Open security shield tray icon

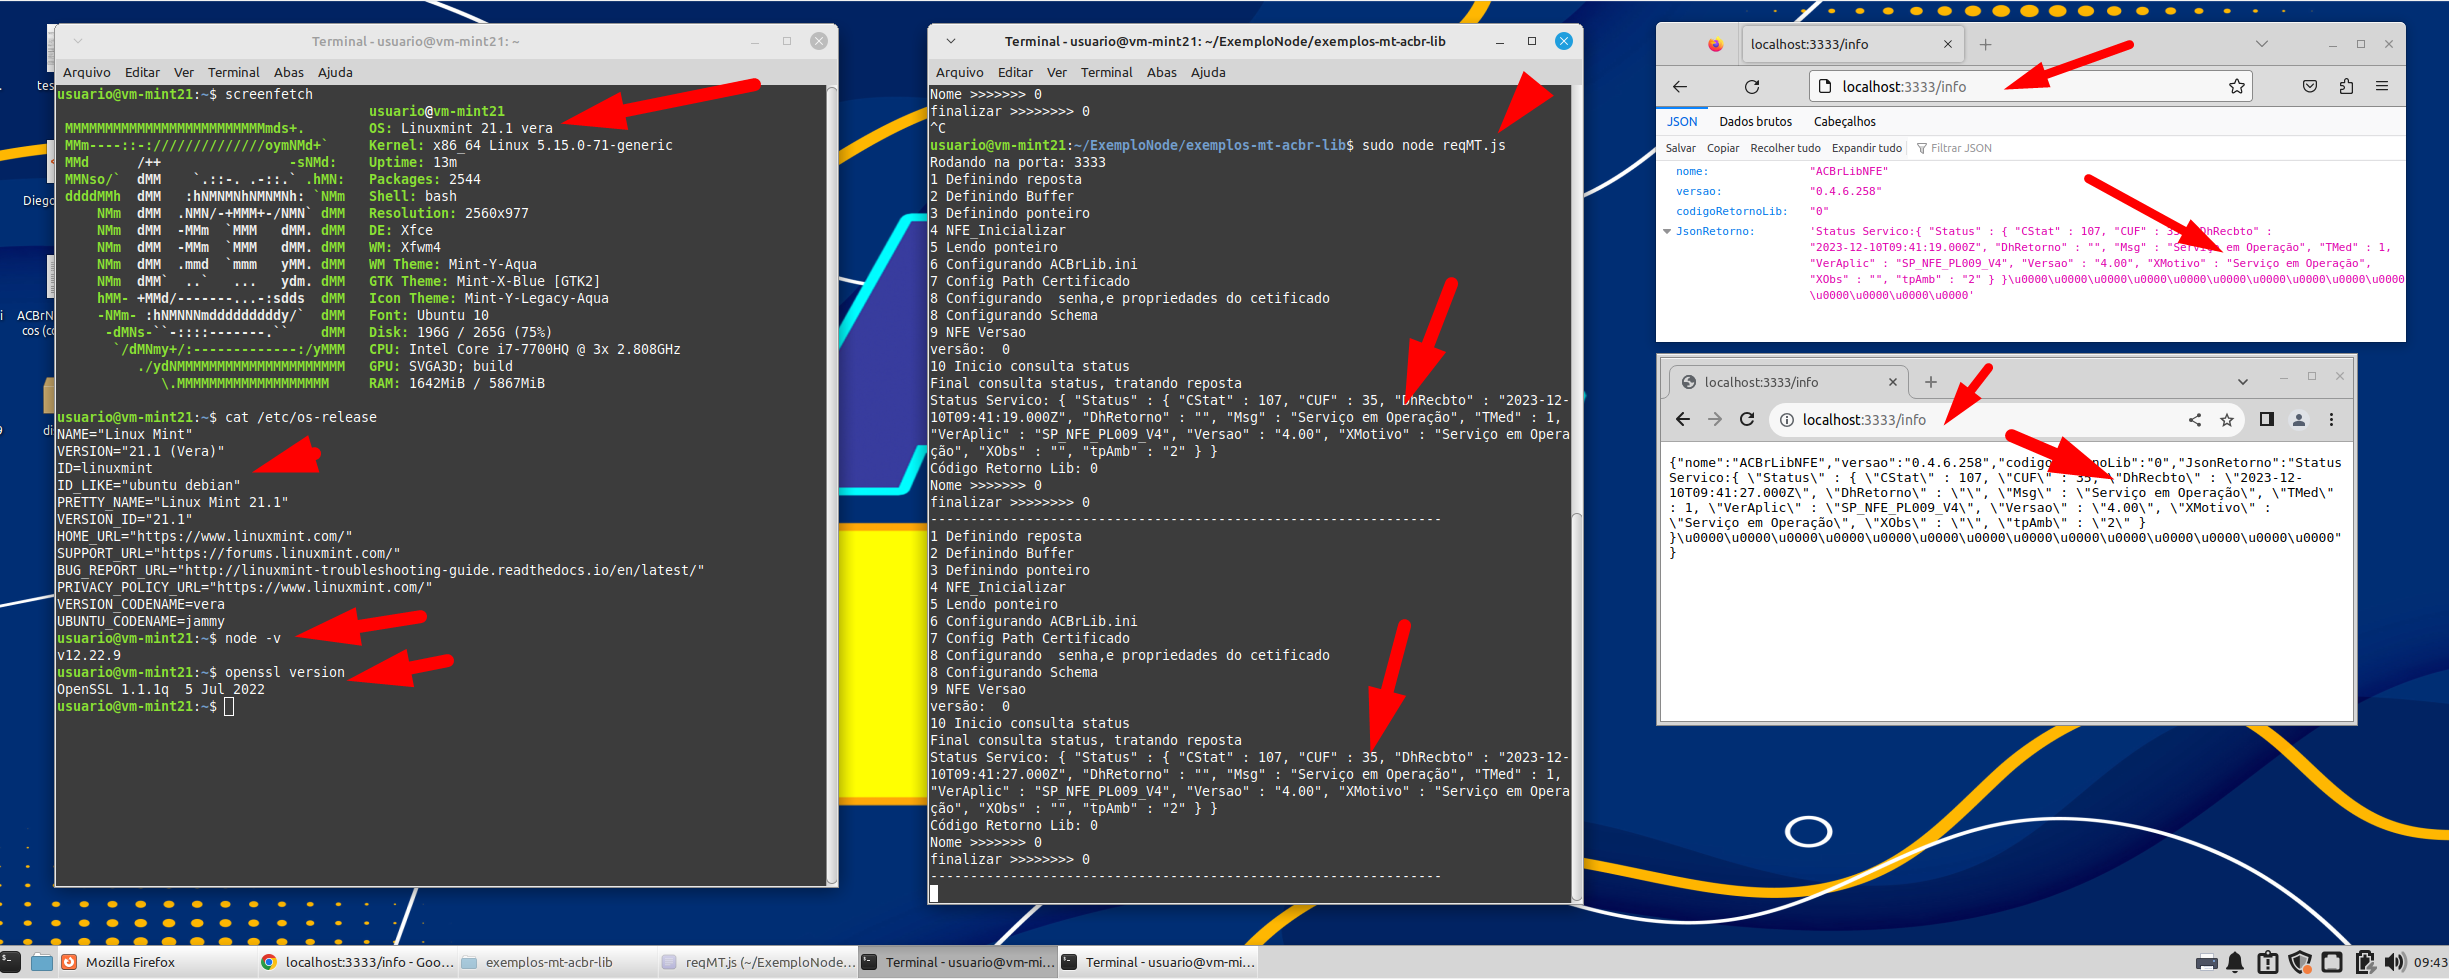pos(2300,962)
